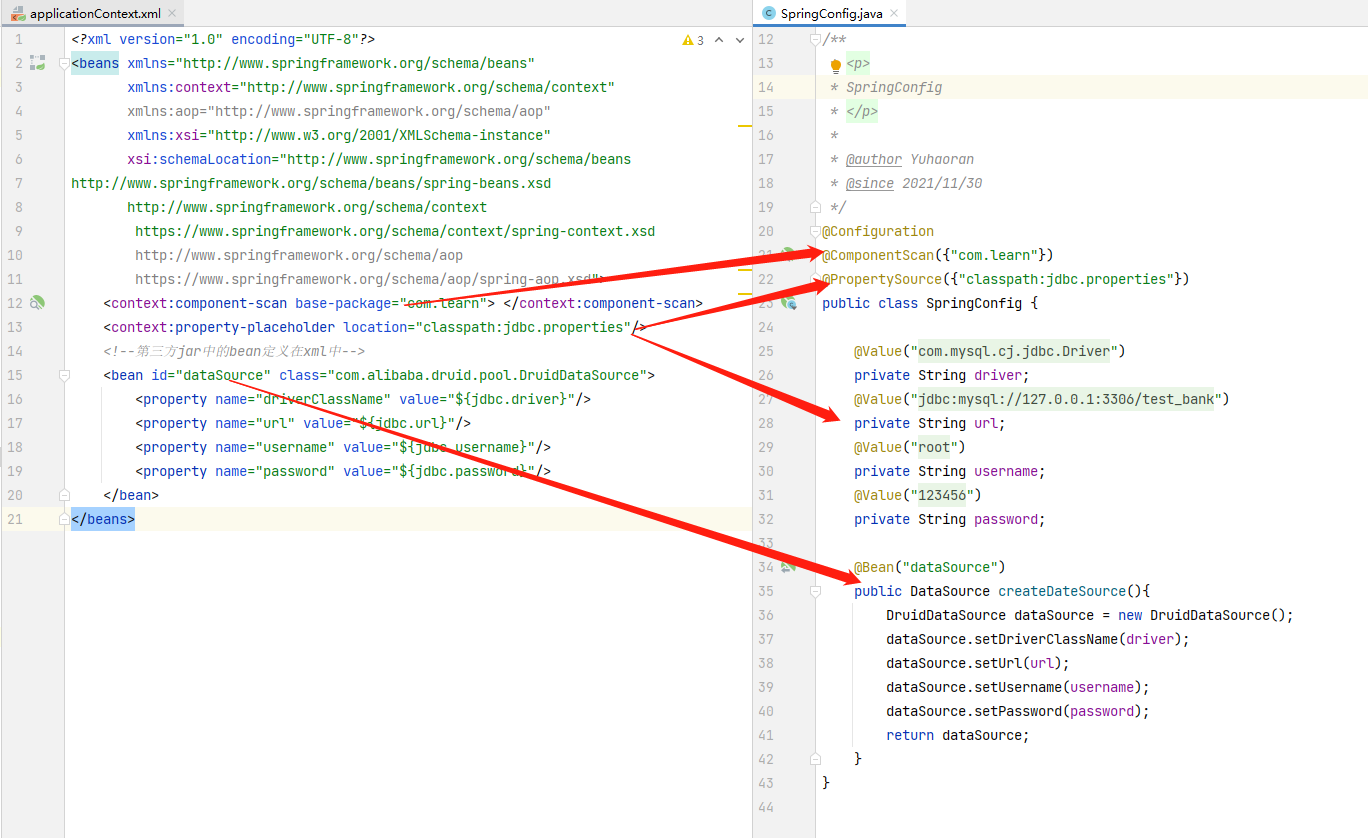Switch to the SpringConfig.java tab
1368x838 pixels.
(830, 14)
